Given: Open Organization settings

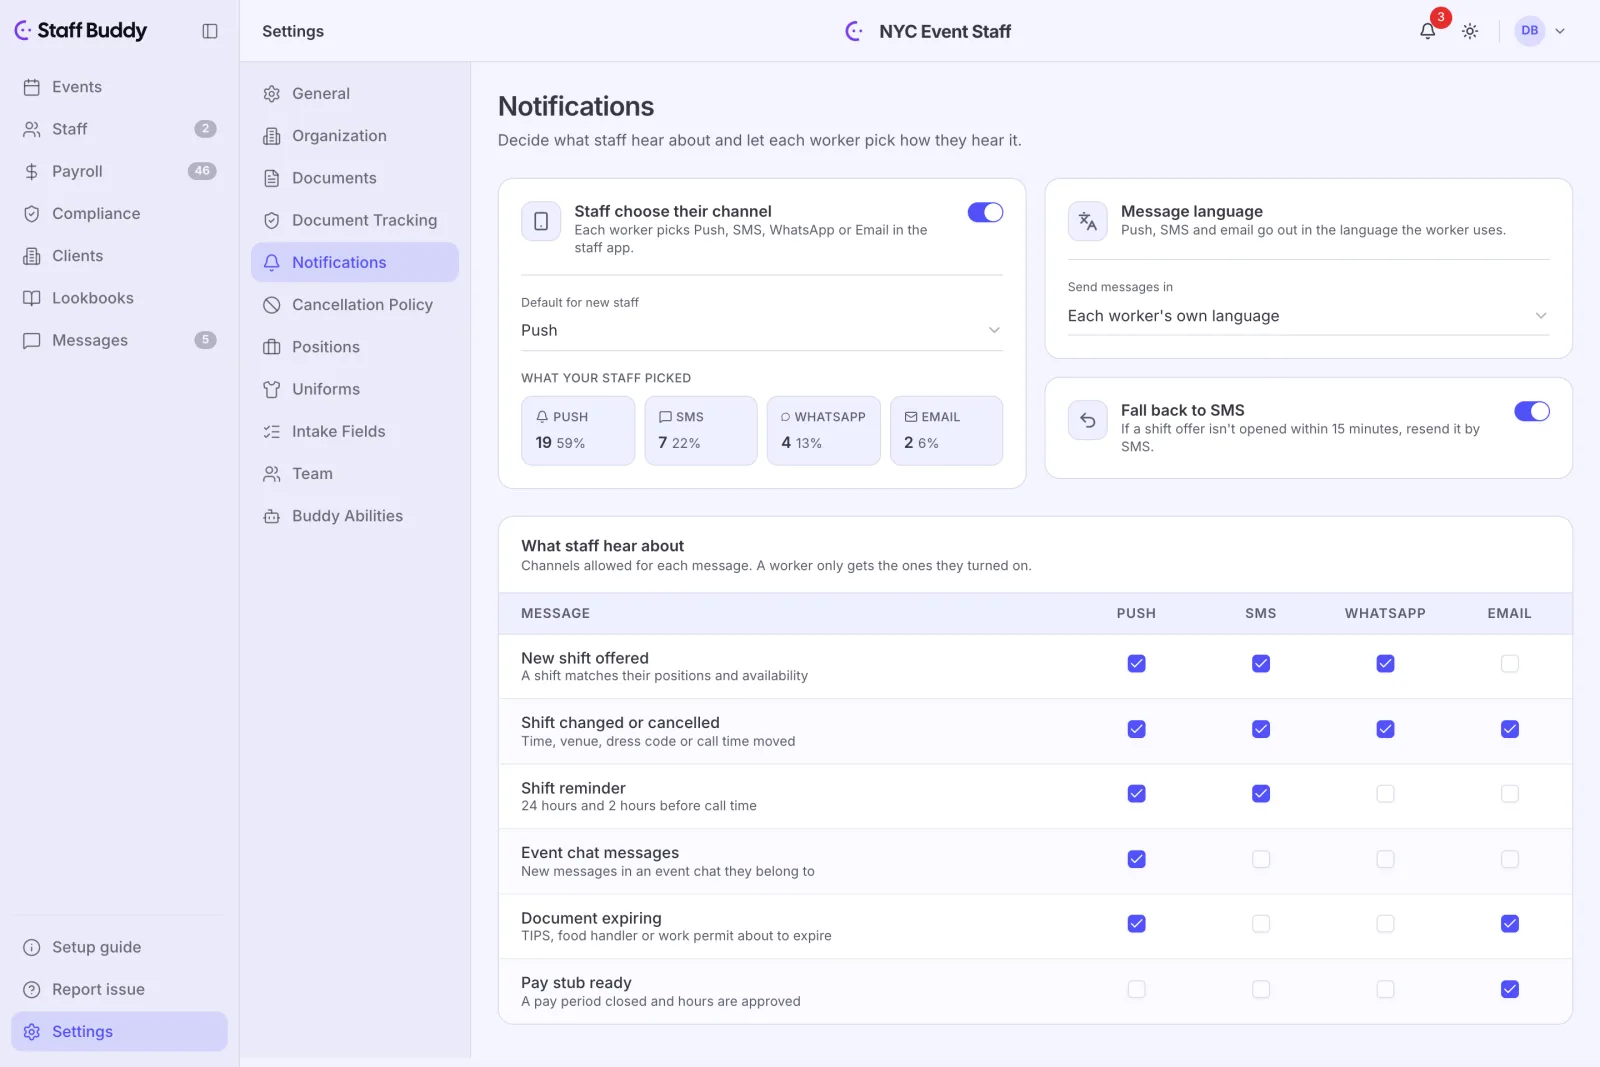Looking at the screenshot, I should coord(355,136).
